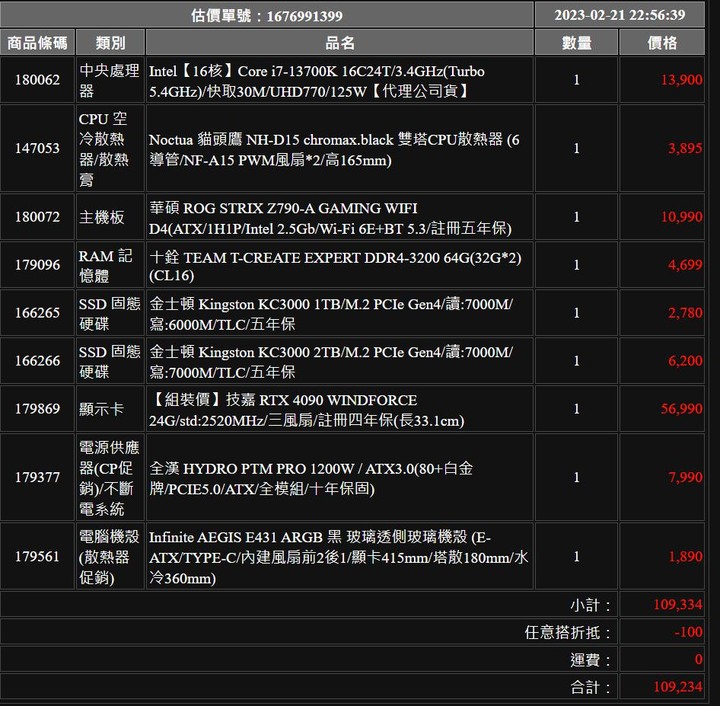720x706 pixels.
Task: Click quantity 1 in the i7-13700K row
Action: point(576,80)
